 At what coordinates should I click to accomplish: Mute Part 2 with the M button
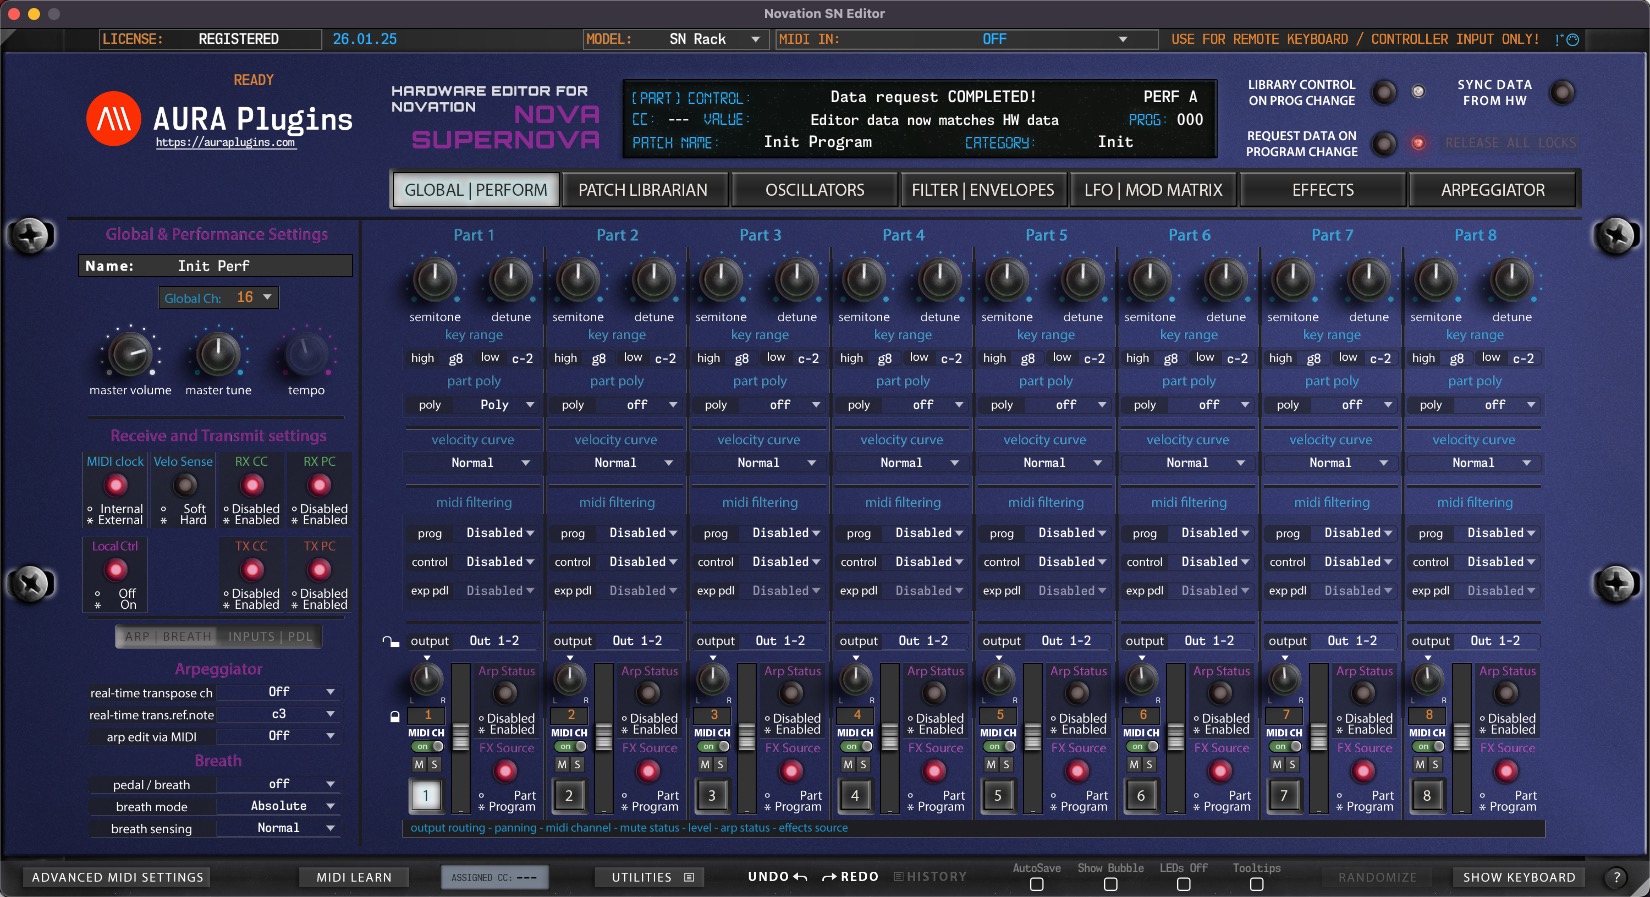tap(562, 764)
